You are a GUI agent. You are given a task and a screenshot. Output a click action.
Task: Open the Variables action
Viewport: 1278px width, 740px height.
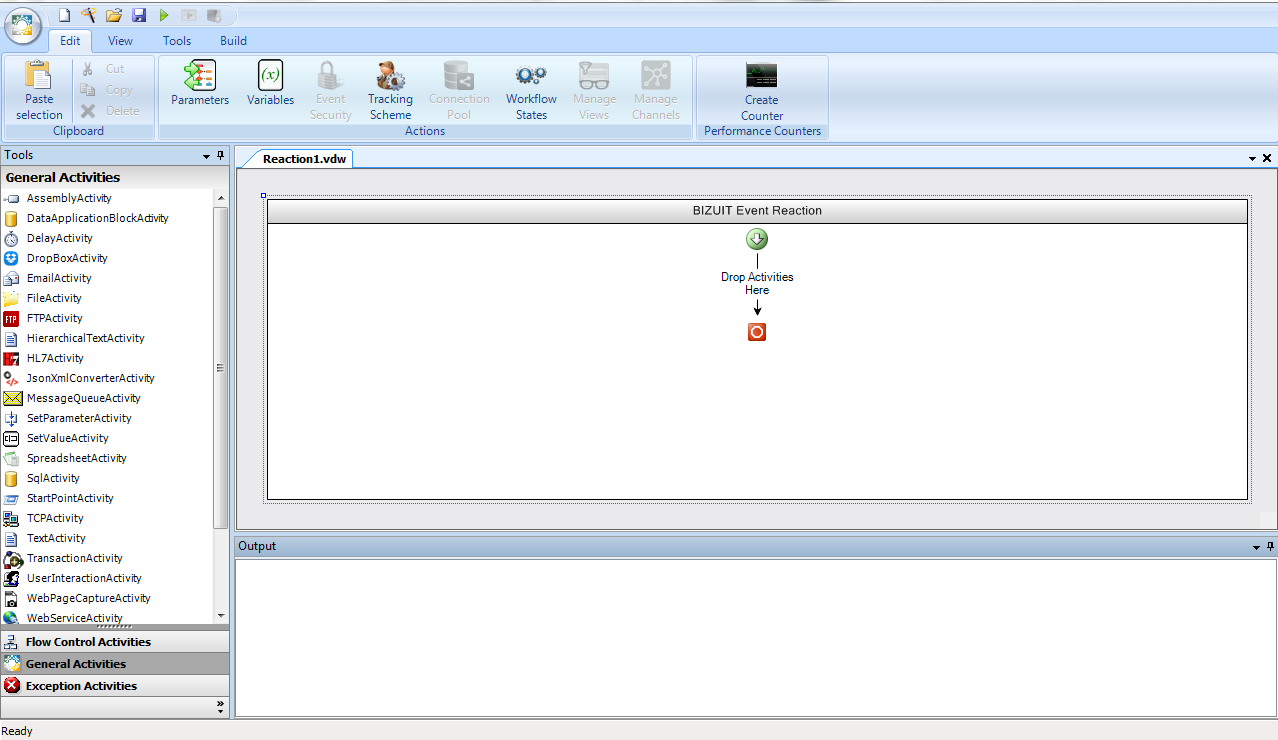click(270, 84)
